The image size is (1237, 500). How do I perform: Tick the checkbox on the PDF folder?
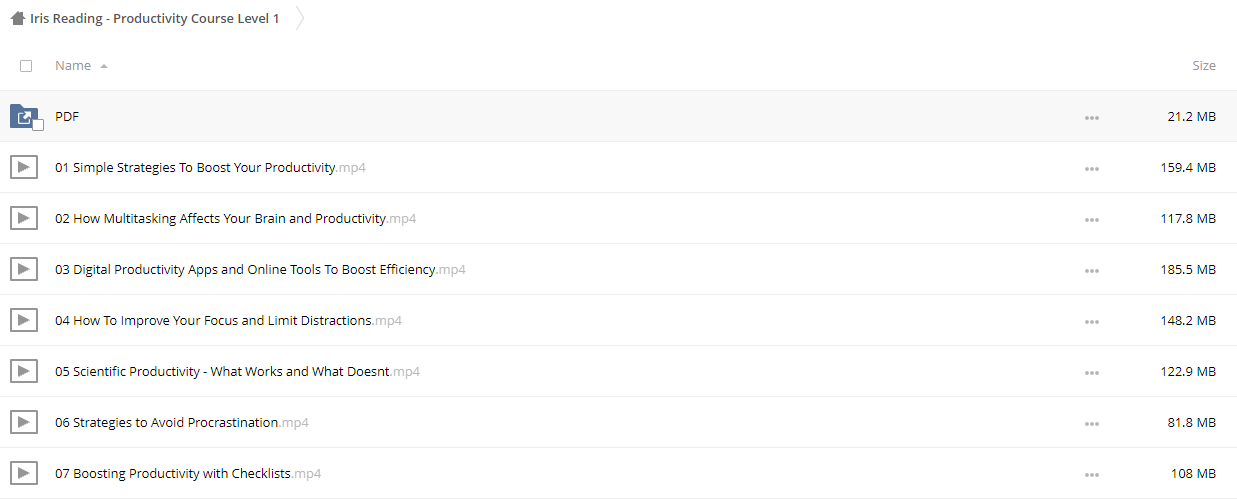[38, 125]
